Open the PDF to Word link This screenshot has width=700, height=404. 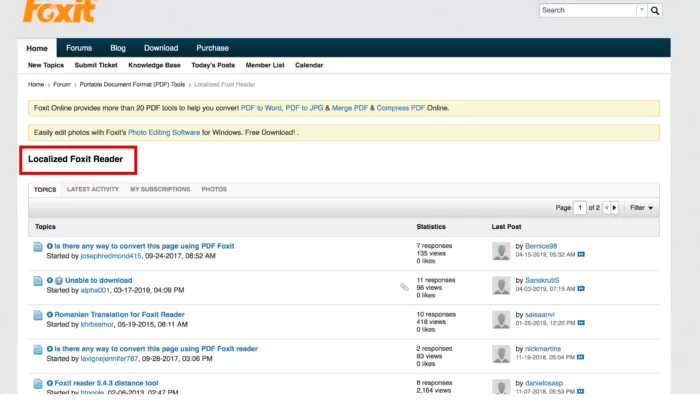(x=261, y=108)
